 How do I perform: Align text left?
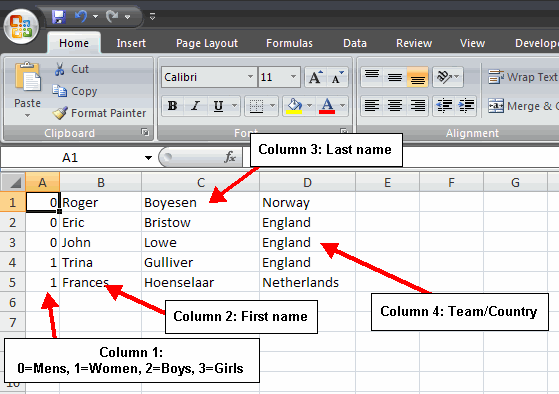click(x=372, y=106)
